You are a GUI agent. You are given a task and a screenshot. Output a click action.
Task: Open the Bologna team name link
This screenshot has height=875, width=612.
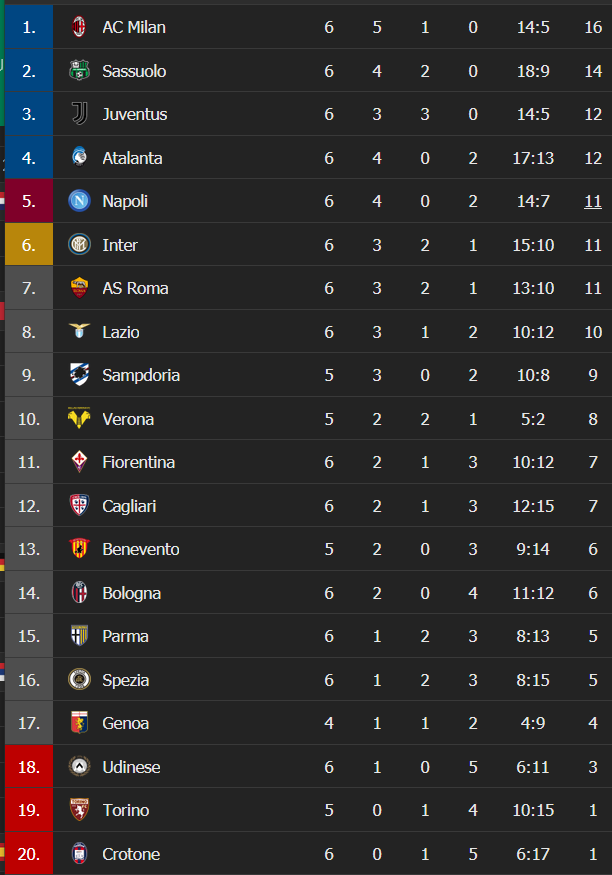click(131, 593)
